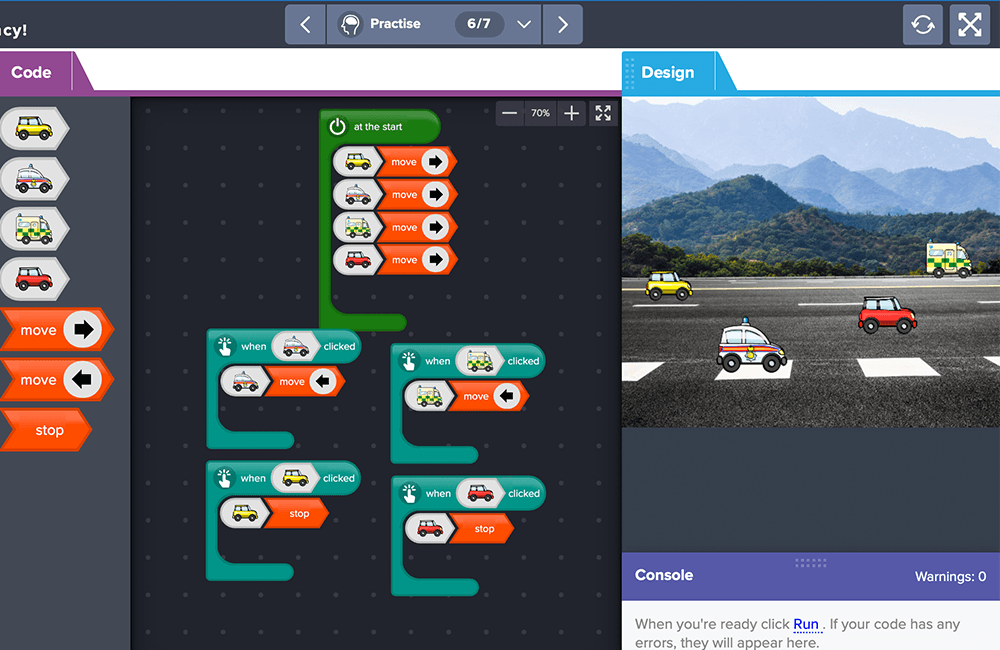Select the yellow car sprite in the palette
The width and height of the screenshot is (1000, 650).
click(35, 128)
